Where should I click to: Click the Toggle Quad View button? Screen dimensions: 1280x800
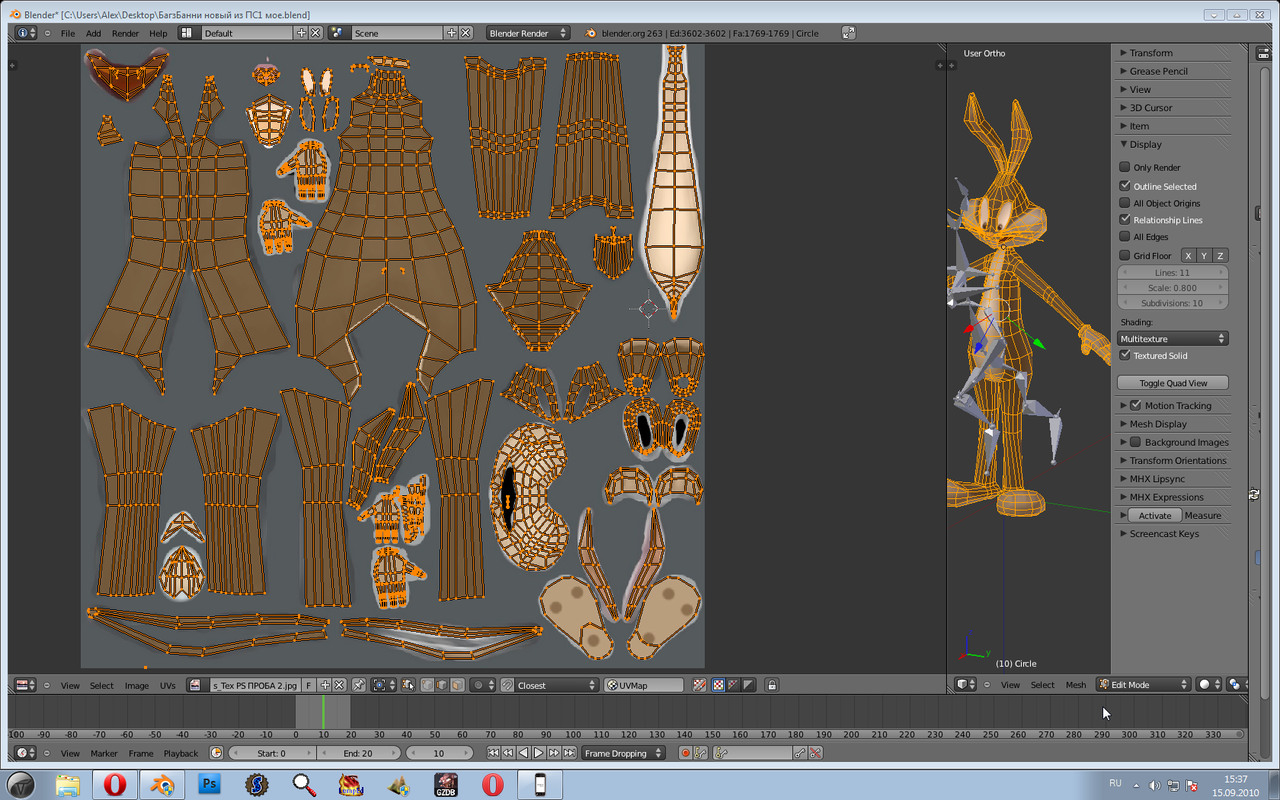point(1173,383)
